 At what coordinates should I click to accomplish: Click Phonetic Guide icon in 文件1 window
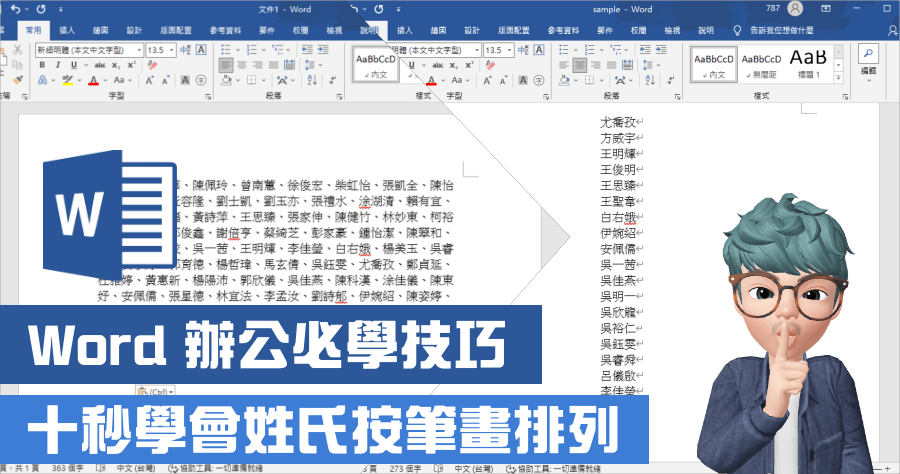185,50
